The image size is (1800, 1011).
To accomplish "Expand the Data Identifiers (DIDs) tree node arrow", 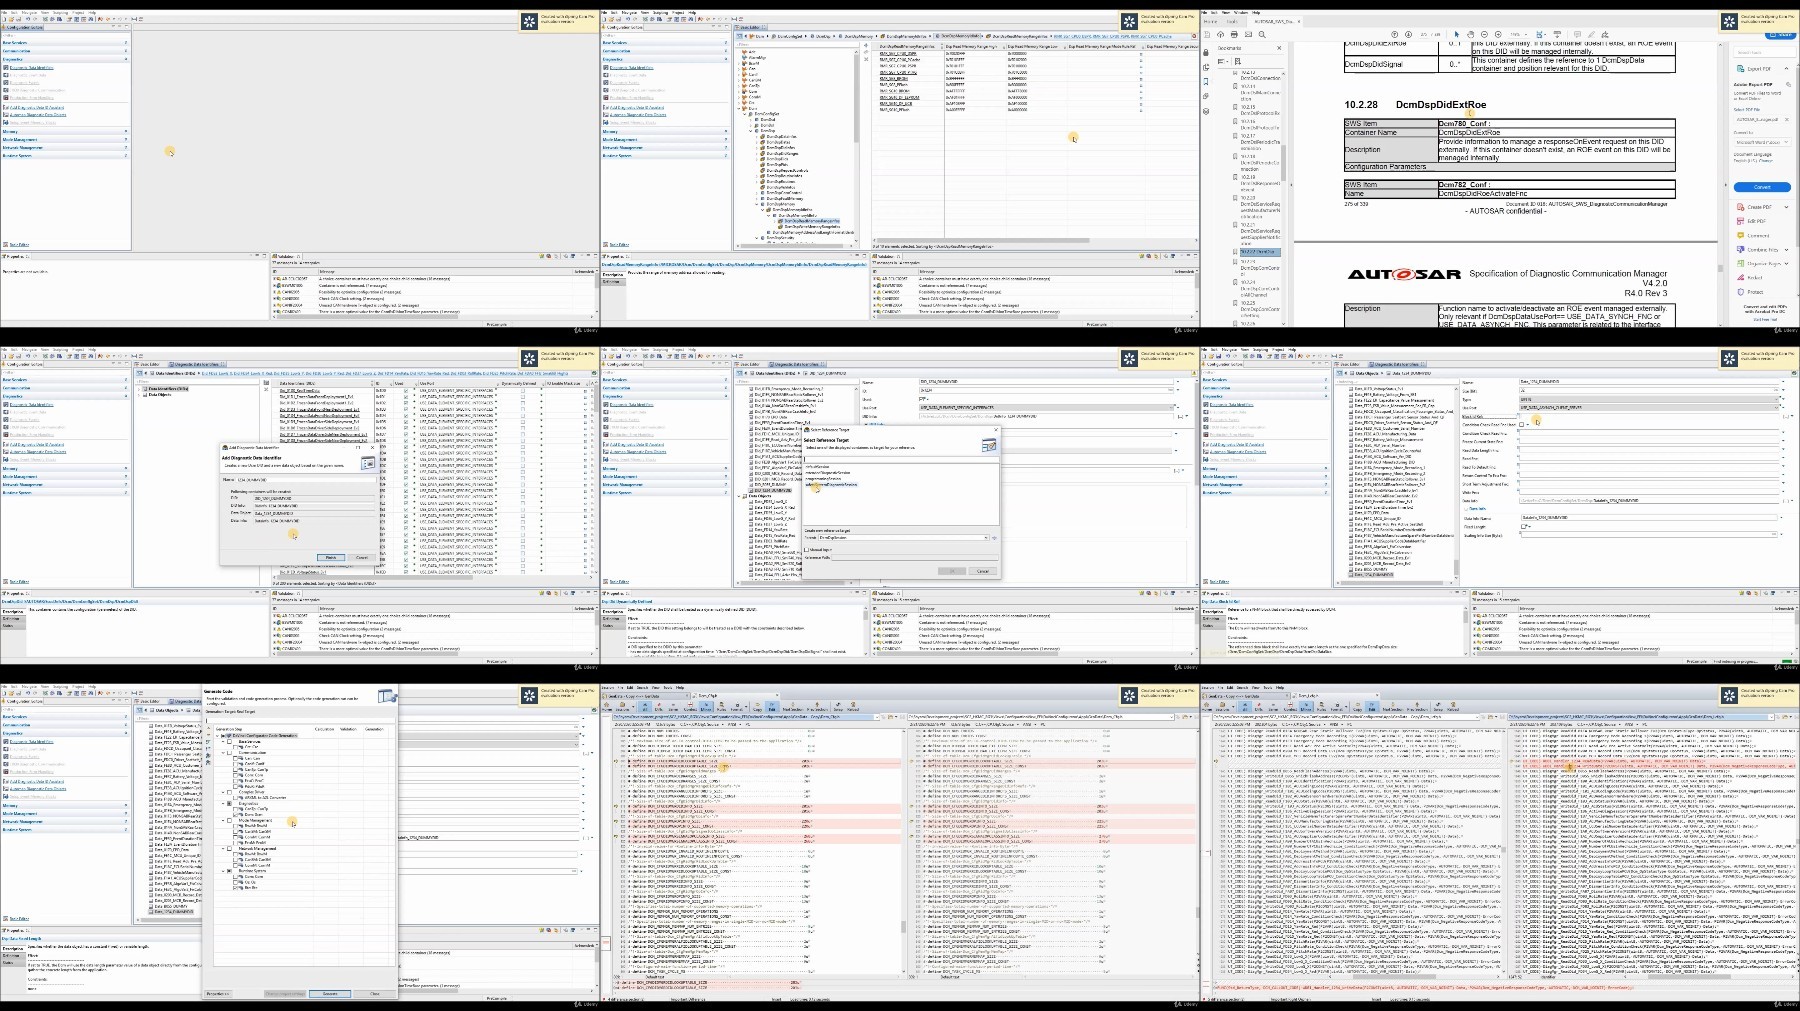I will (x=139, y=389).
